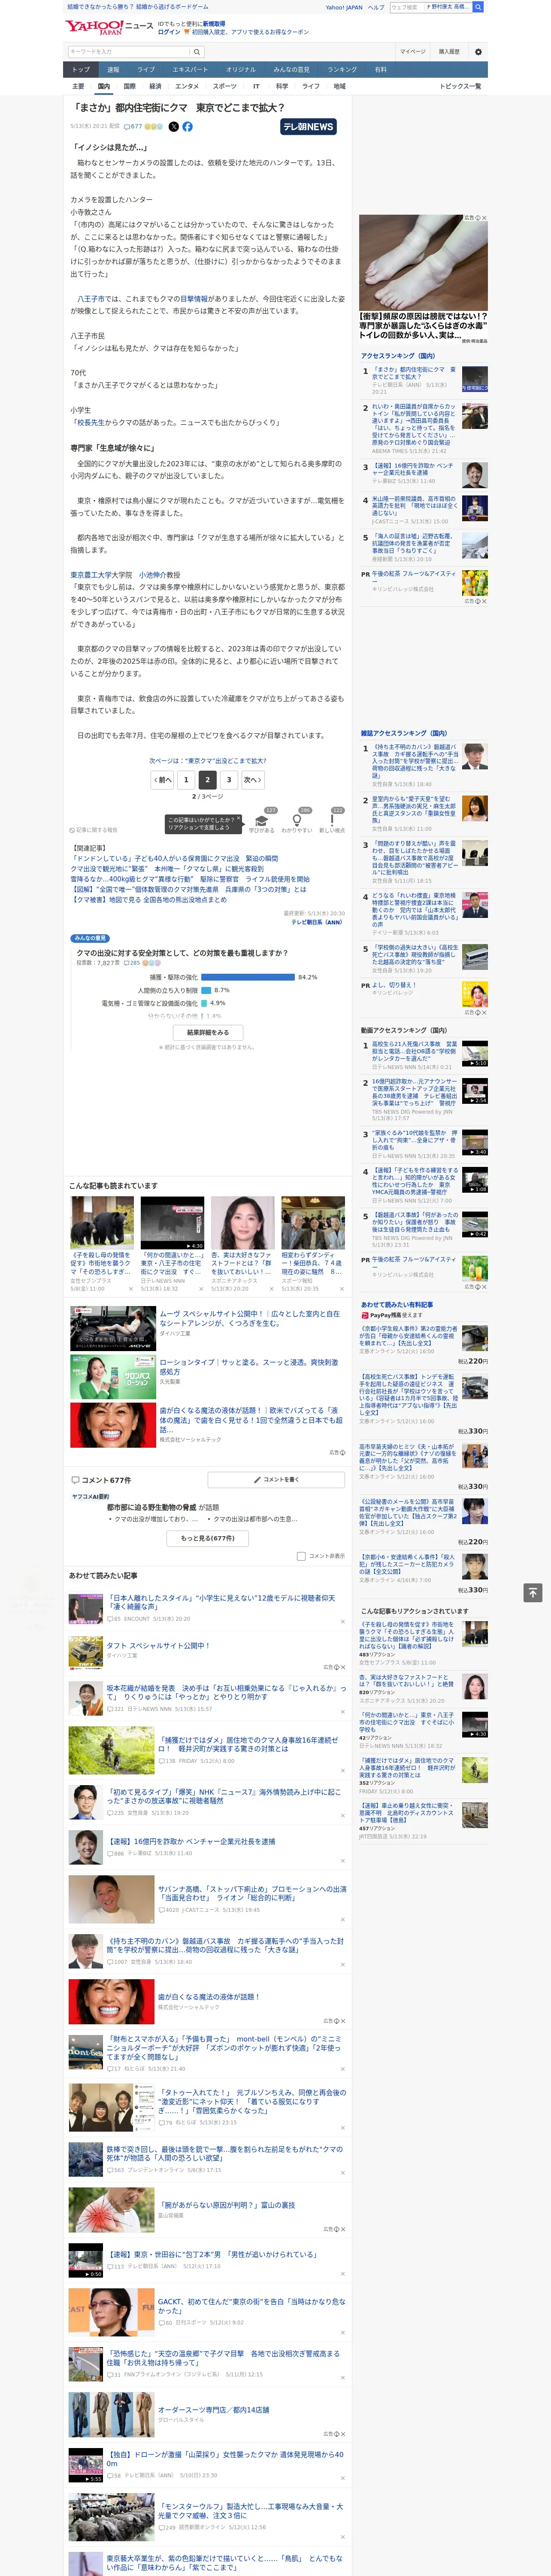Image resolution: width=551 pixels, height=2576 pixels.
Task: Open the ライブ navigation tab
Action: pyautogui.click(x=146, y=70)
